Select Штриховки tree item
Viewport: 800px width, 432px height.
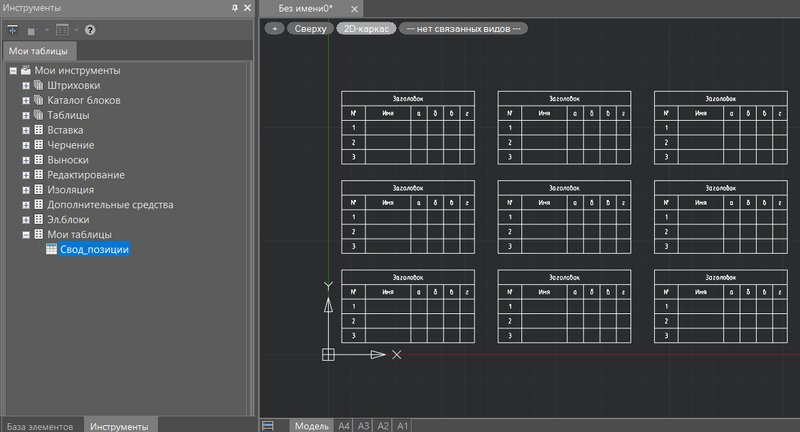point(73,85)
